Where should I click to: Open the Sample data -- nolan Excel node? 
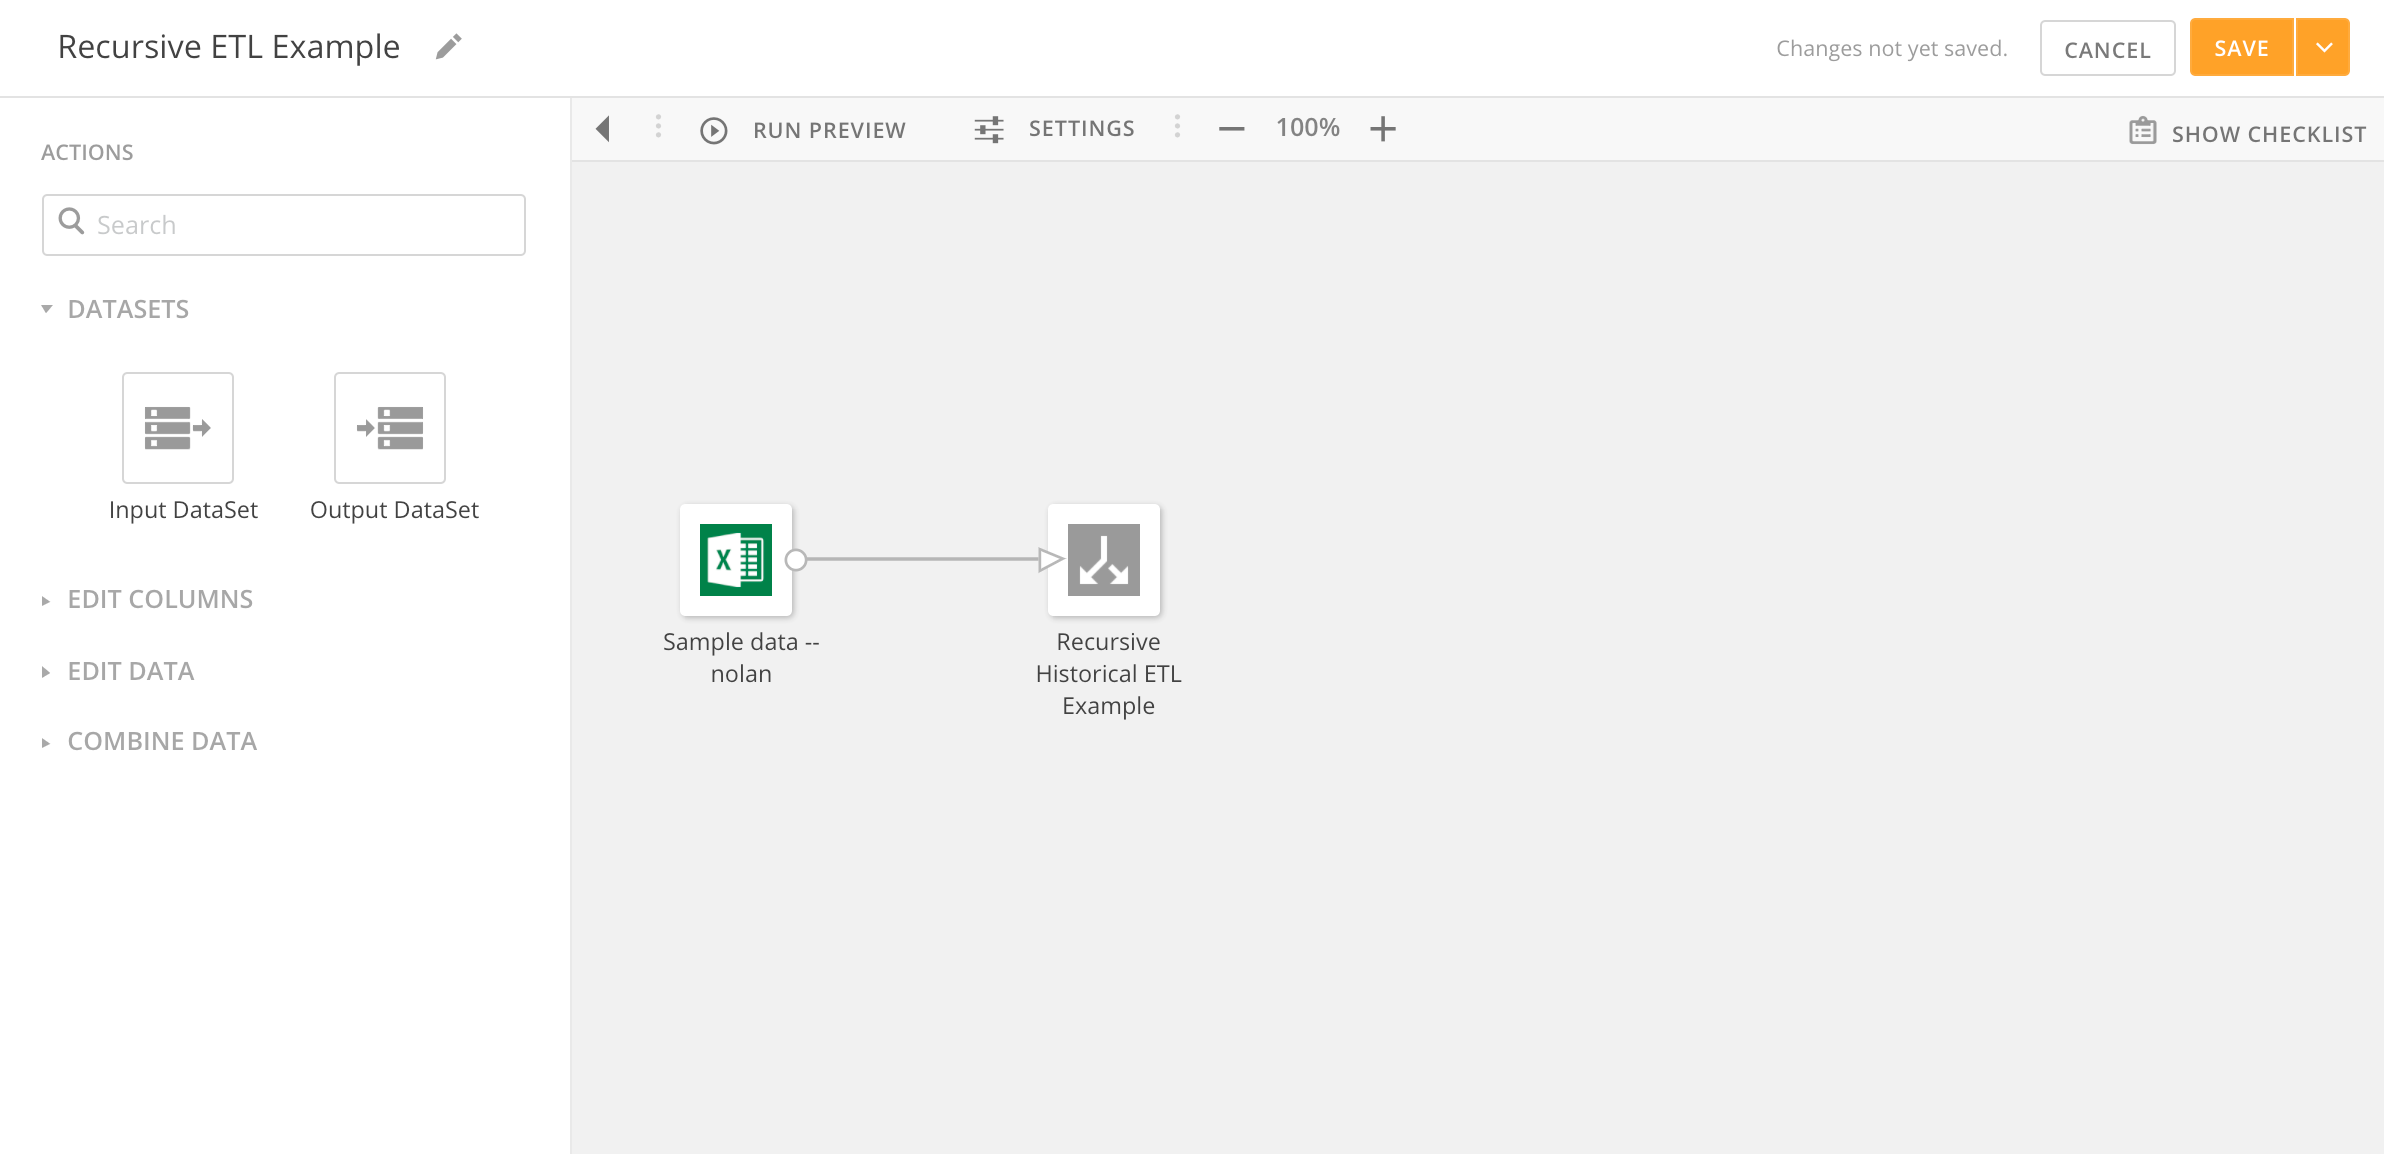736,560
